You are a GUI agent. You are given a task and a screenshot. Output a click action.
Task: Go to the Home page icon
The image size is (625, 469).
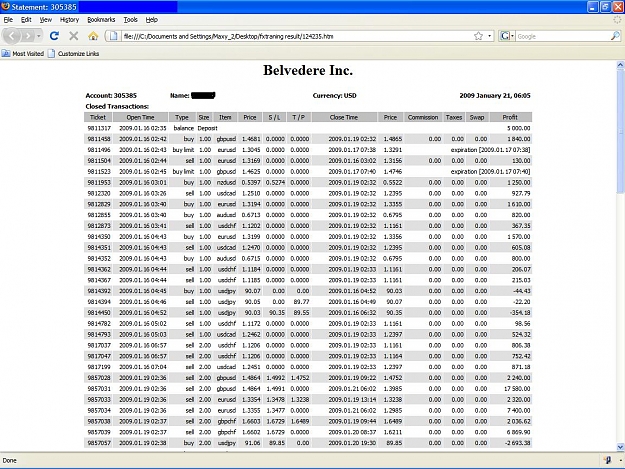pos(93,36)
